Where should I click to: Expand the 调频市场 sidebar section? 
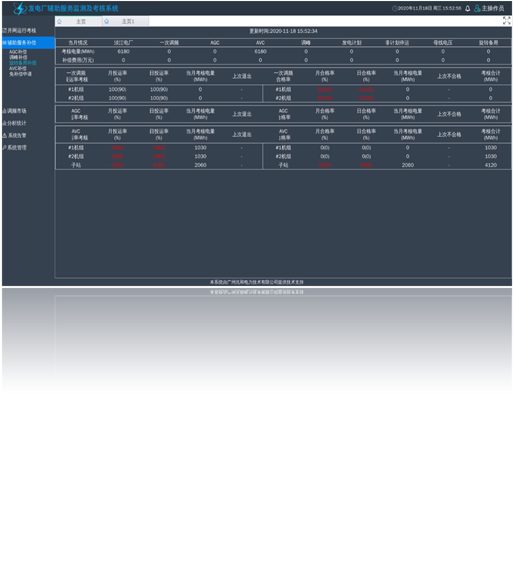(x=15, y=111)
